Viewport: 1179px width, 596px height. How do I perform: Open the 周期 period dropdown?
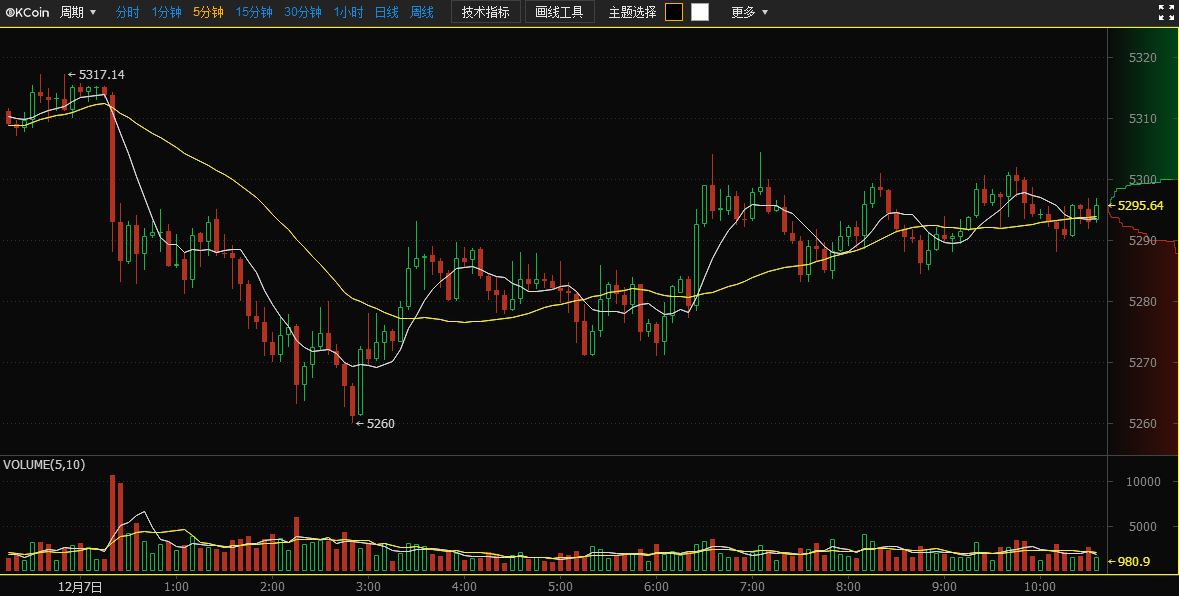tap(78, 12)
